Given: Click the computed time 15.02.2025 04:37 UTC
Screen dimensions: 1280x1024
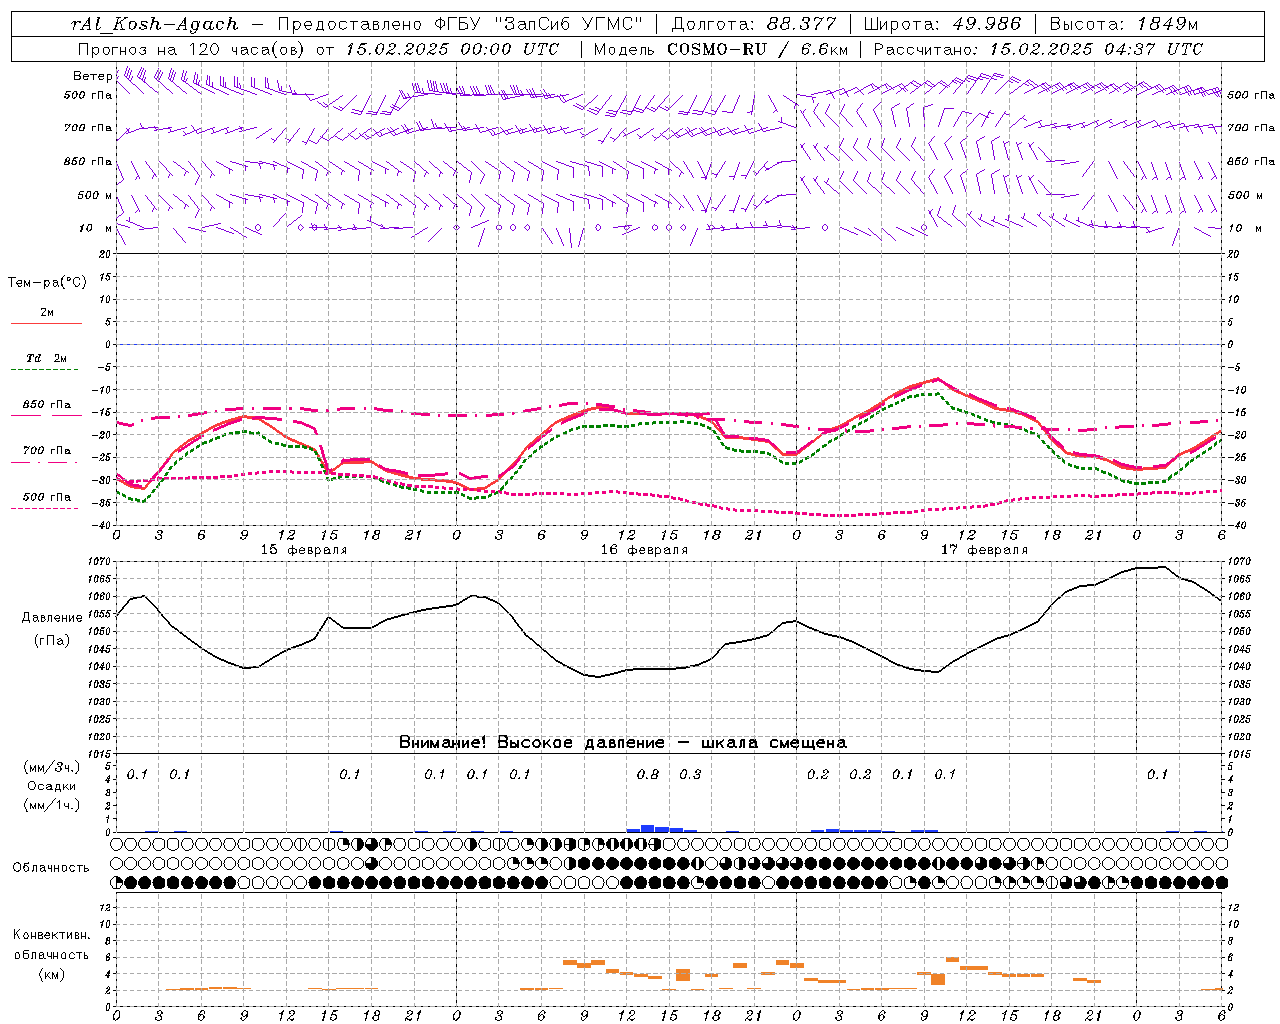Looking at the screenshot, I should point(1095,48).
